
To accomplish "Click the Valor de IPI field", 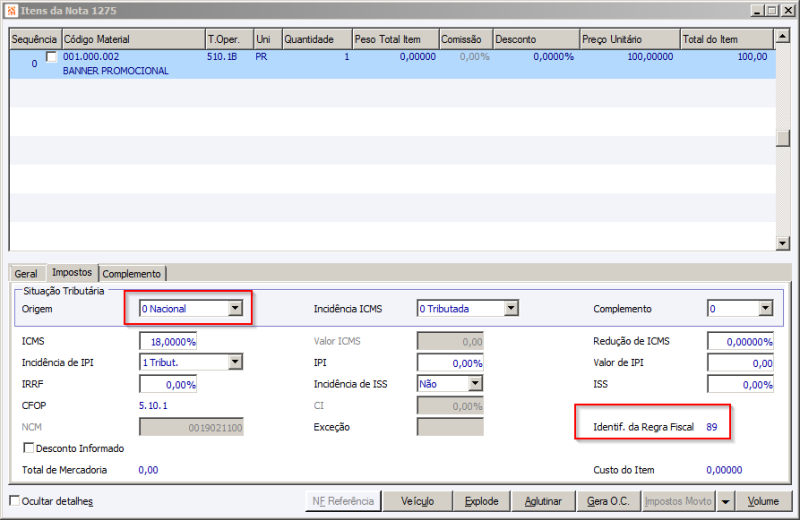I will pos(741,363).
